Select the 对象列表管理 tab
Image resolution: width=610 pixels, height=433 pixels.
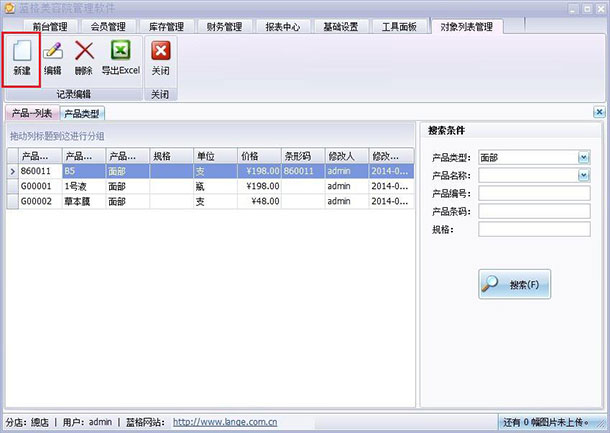coord(466,27)
